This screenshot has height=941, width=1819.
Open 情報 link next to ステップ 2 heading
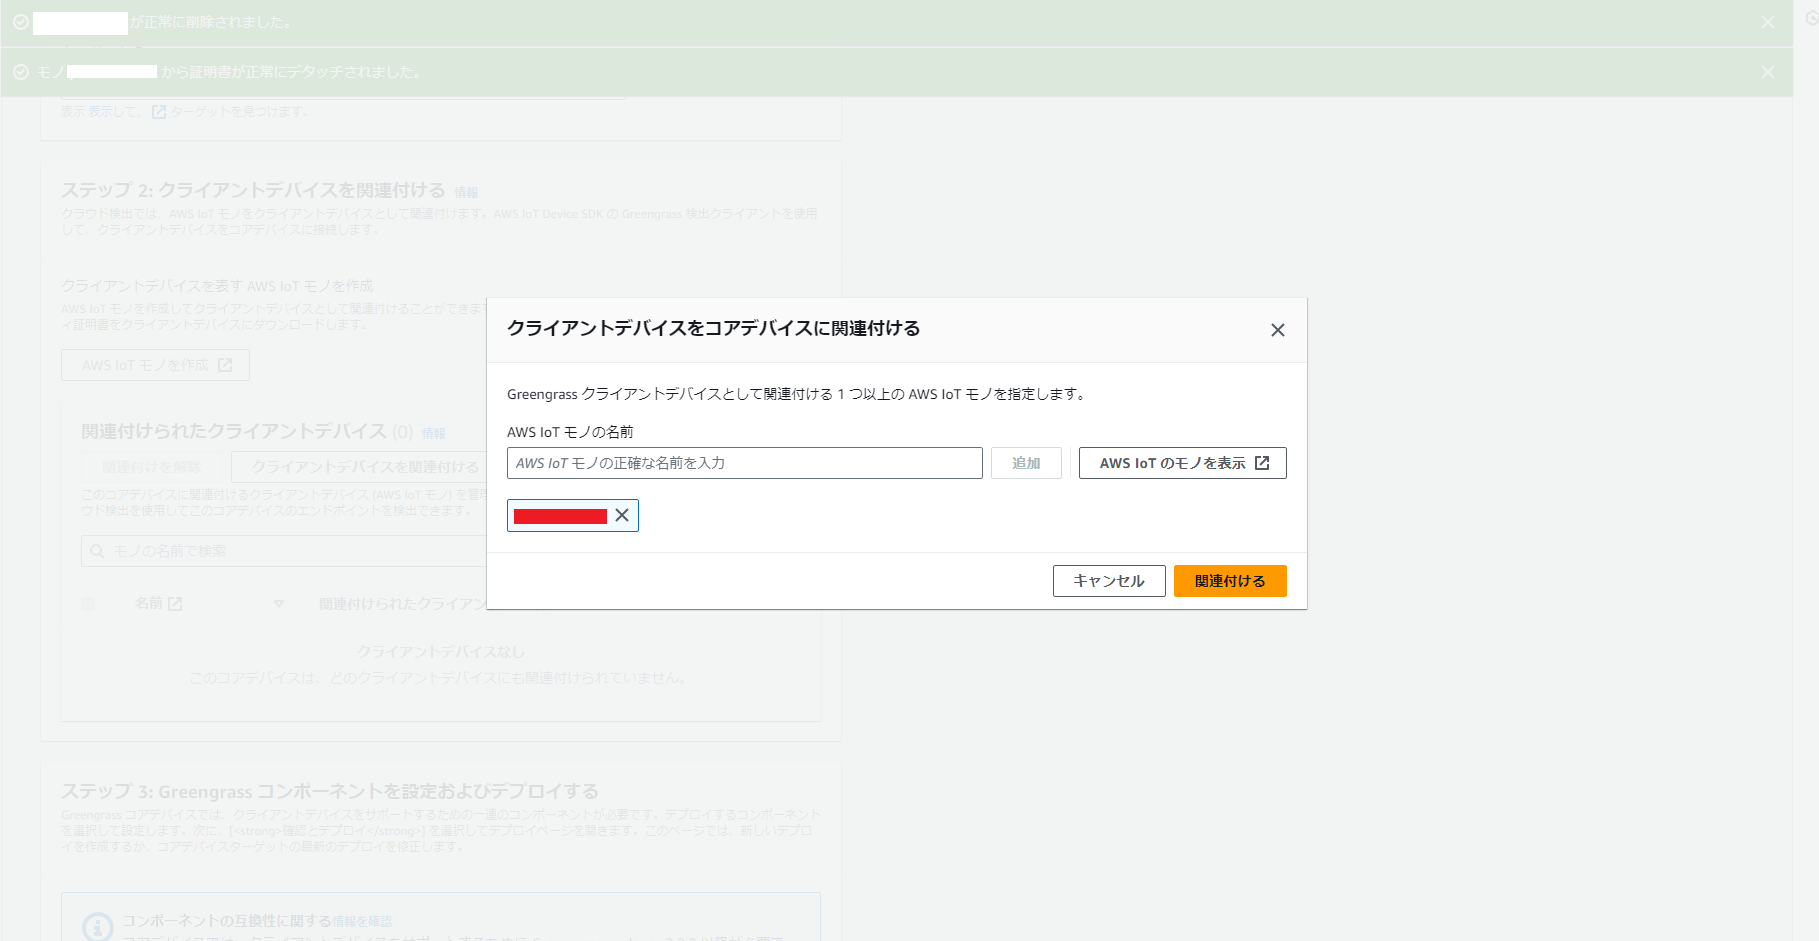[466, 192]
